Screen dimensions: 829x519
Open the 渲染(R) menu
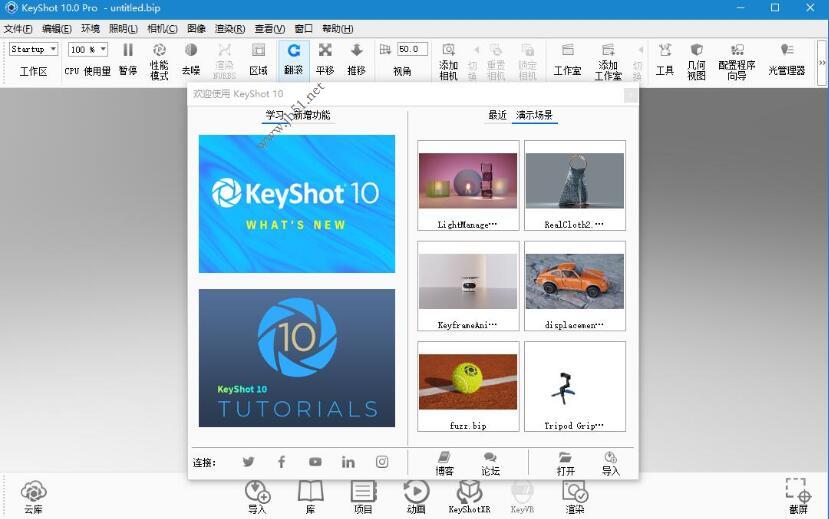(x=230, y=29)
